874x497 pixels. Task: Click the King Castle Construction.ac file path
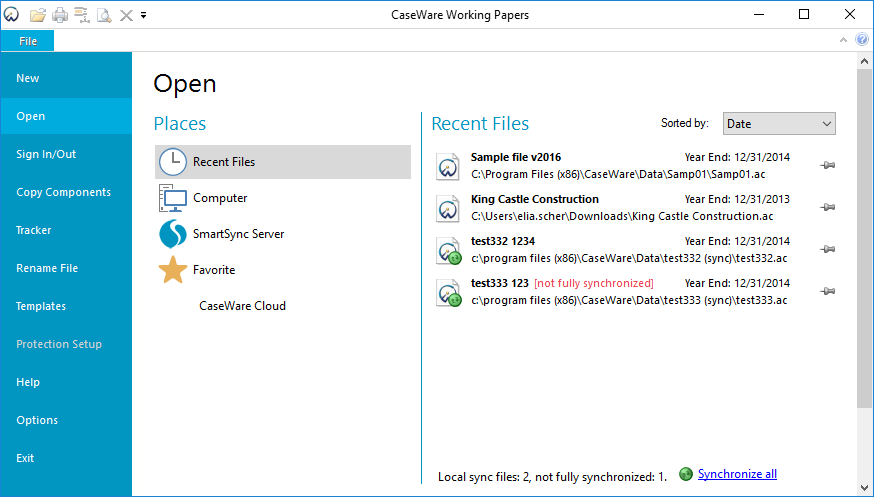[622, 216]
